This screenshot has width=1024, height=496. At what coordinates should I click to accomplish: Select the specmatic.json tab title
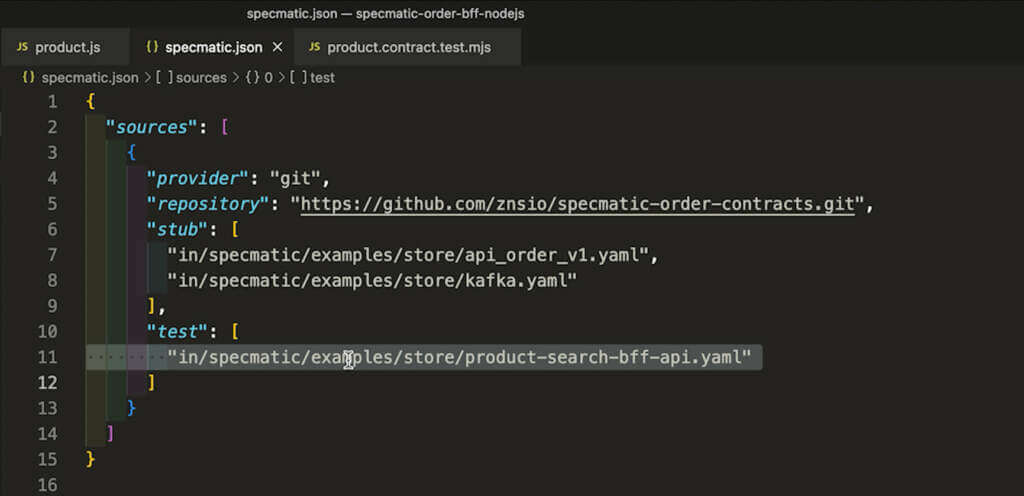(213, 47)
